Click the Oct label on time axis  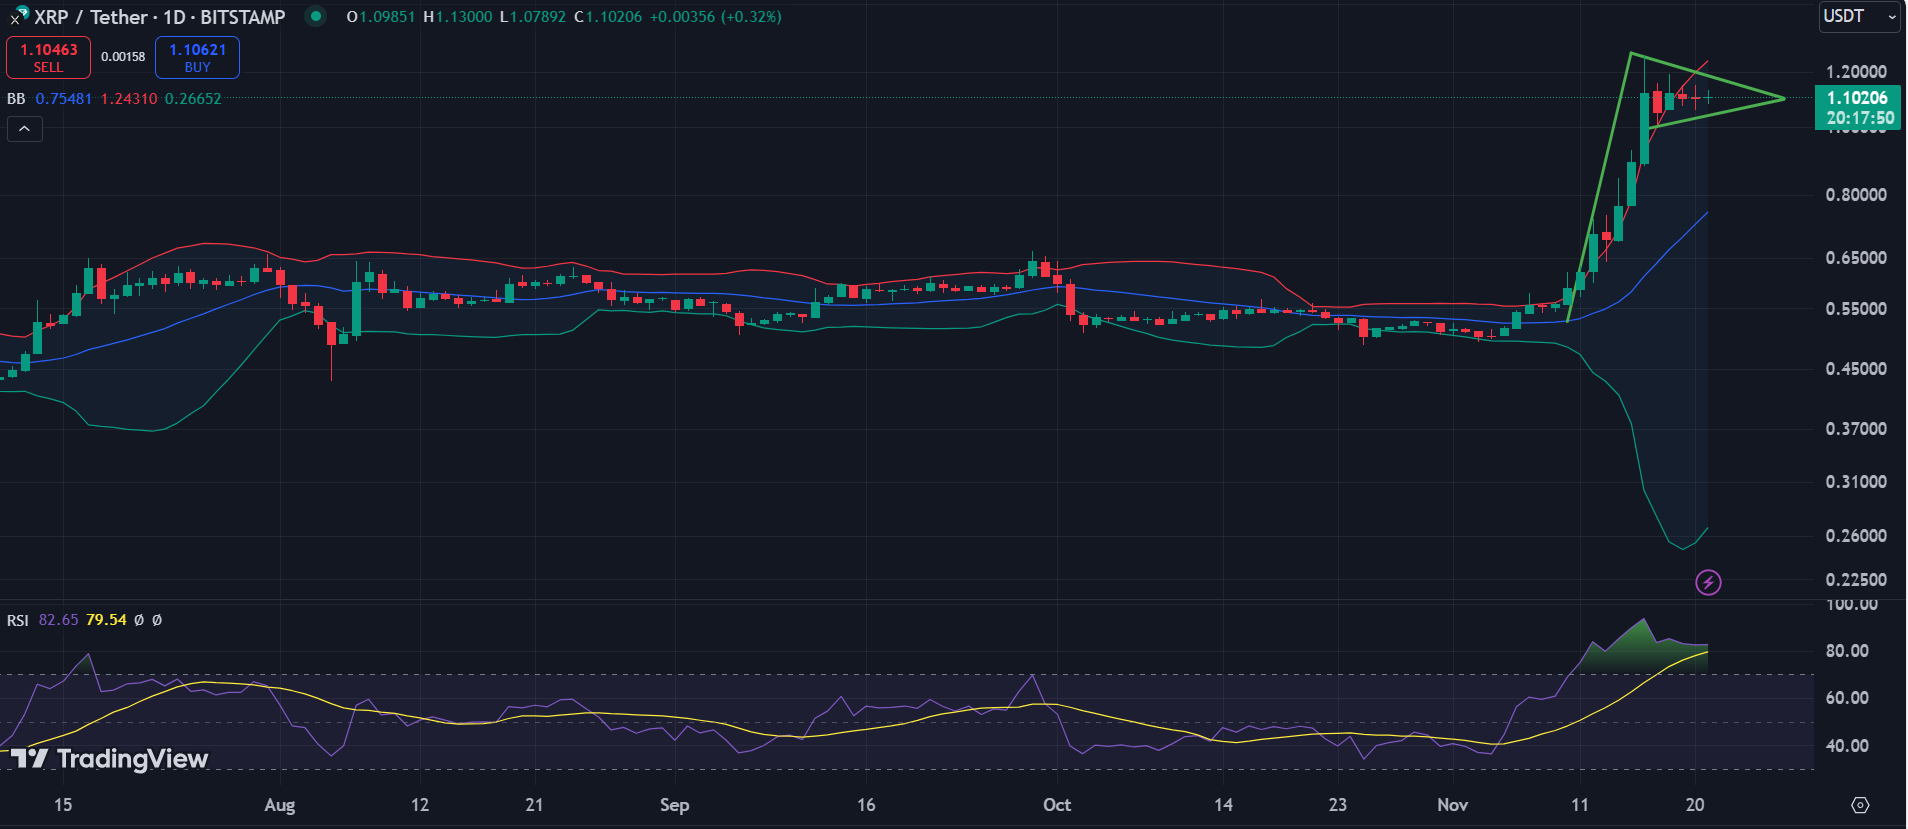point(1057,805)
